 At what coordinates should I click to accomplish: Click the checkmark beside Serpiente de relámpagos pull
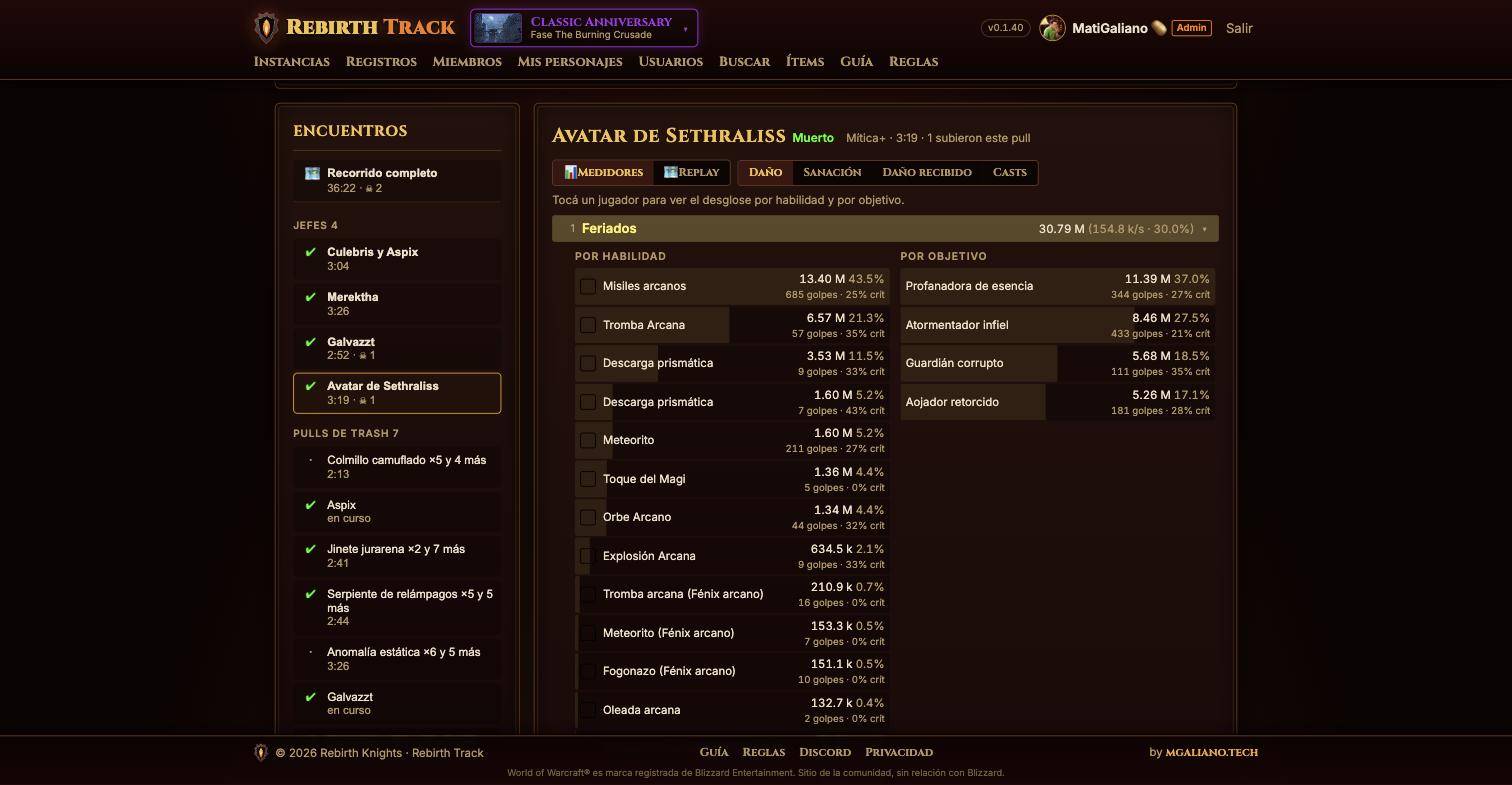tap(311, 595)
